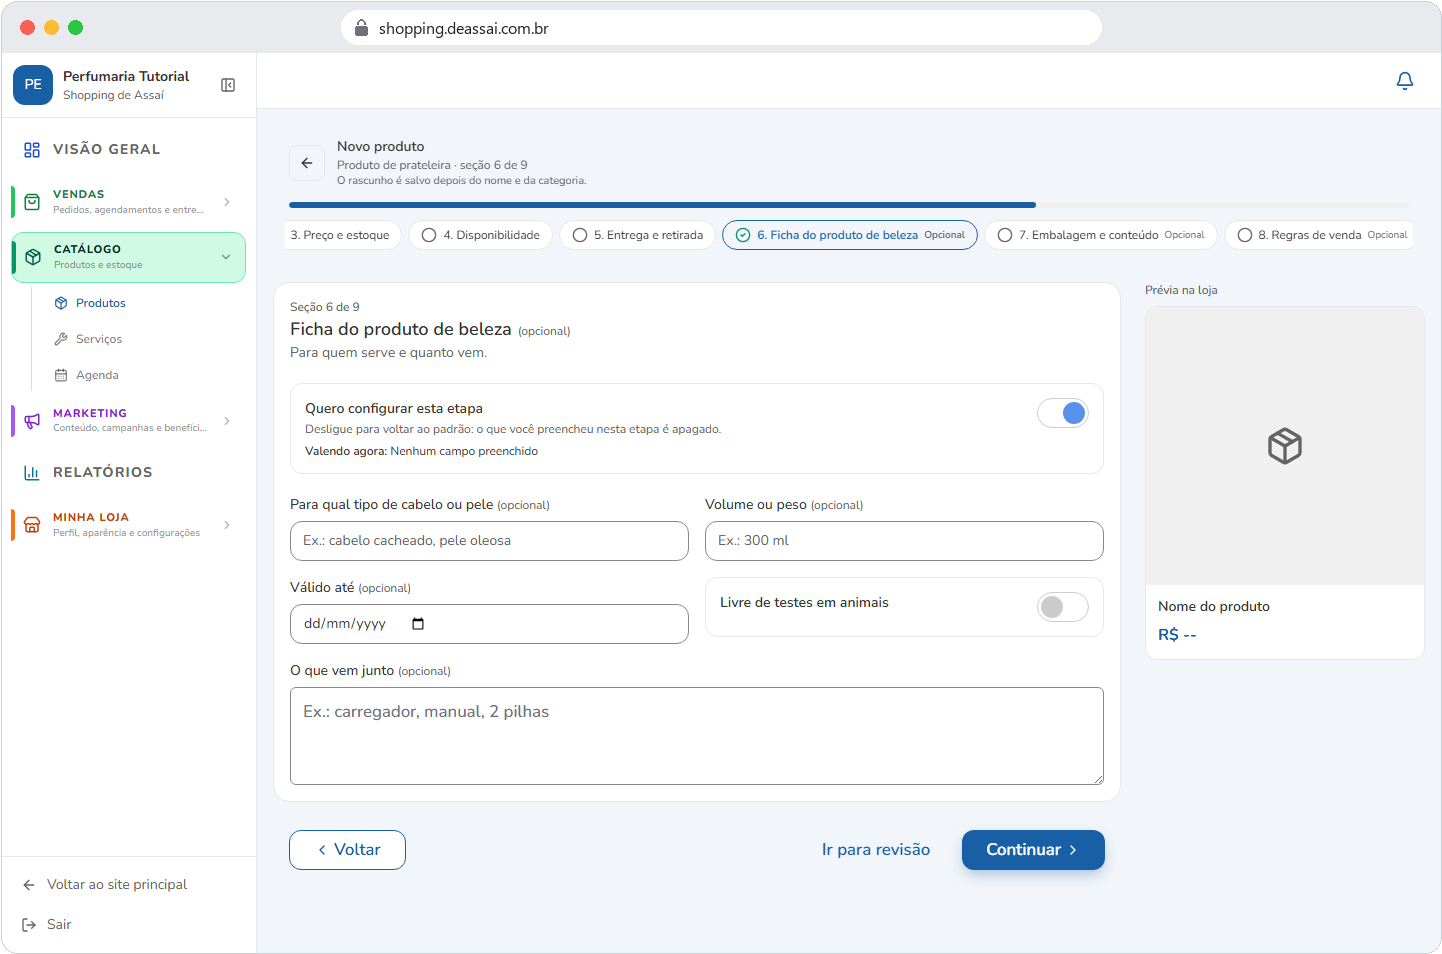
Task: Click the Minha Loja storefront icon
Action: pos(32,525)
